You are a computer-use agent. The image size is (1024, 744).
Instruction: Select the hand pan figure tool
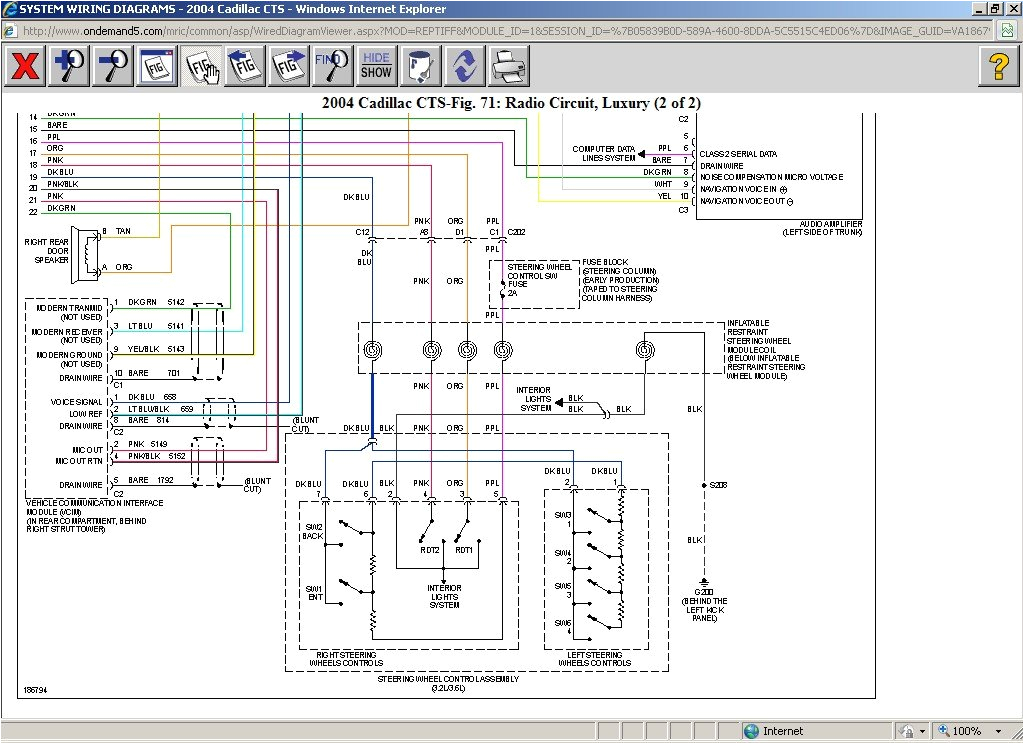pyautogui.click(x=200, y=67)
